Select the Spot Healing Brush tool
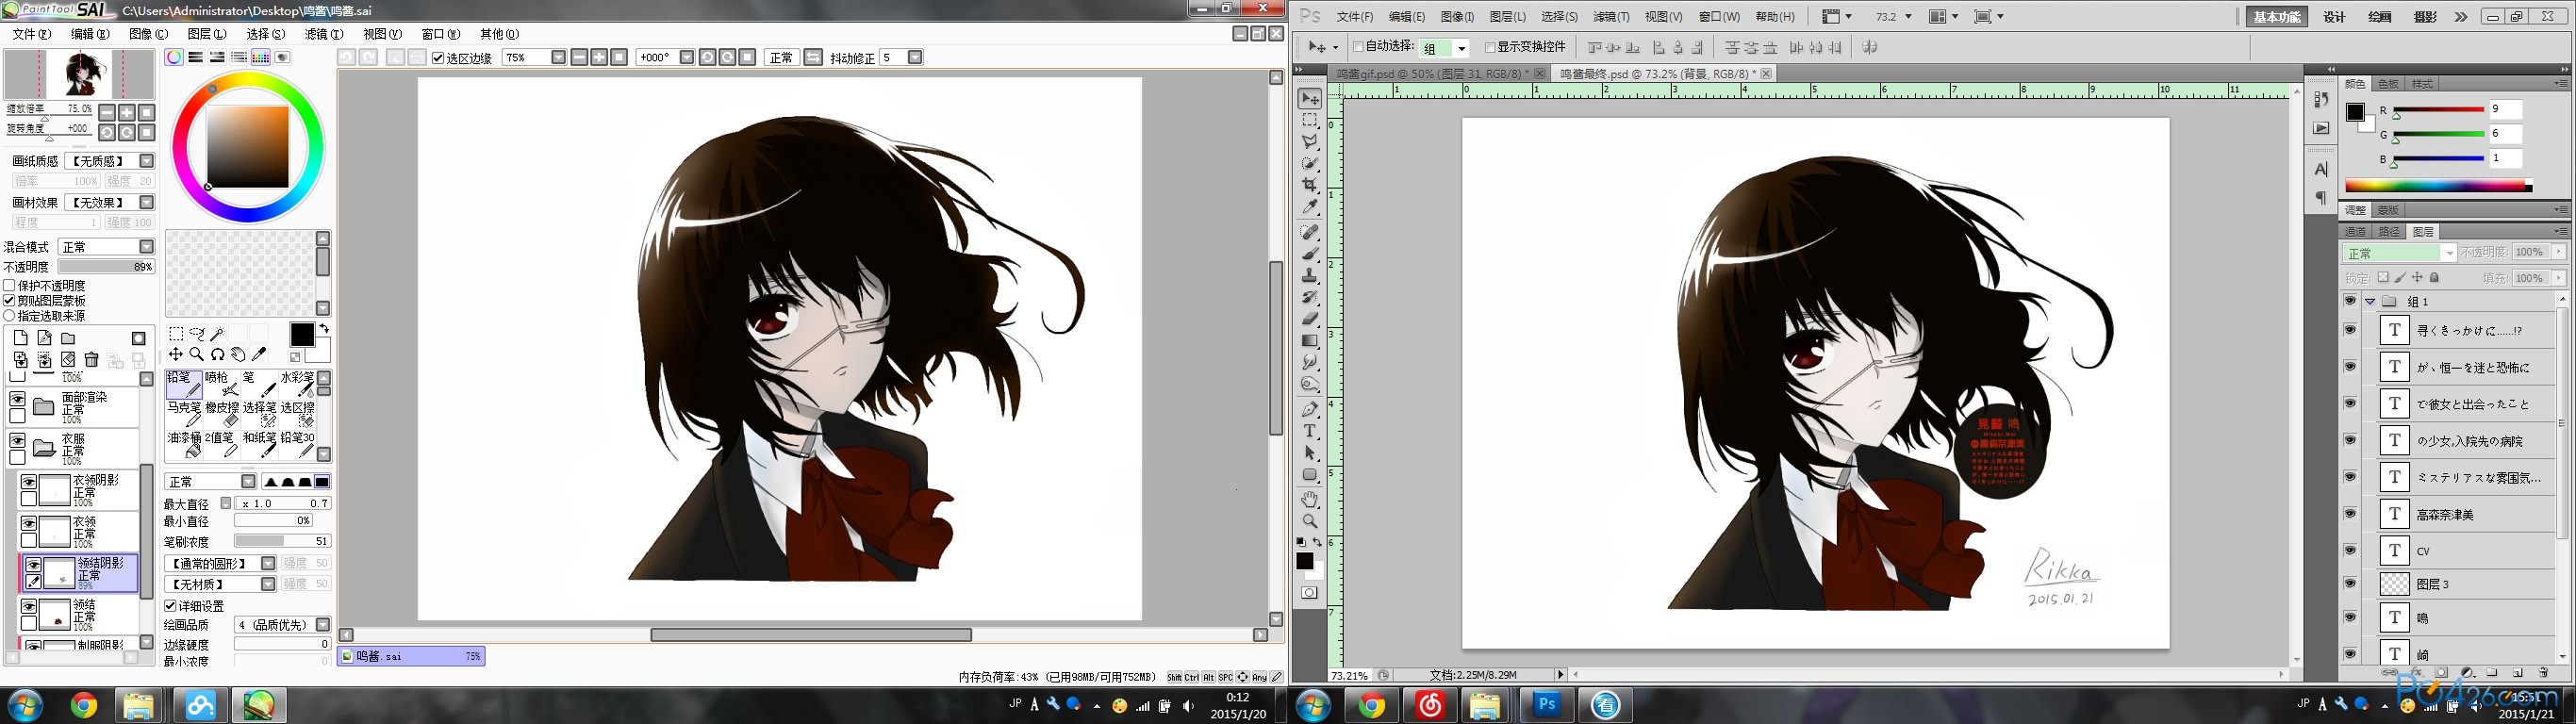The height and width of the screenshot is (724, 2576). (1310, 232)
